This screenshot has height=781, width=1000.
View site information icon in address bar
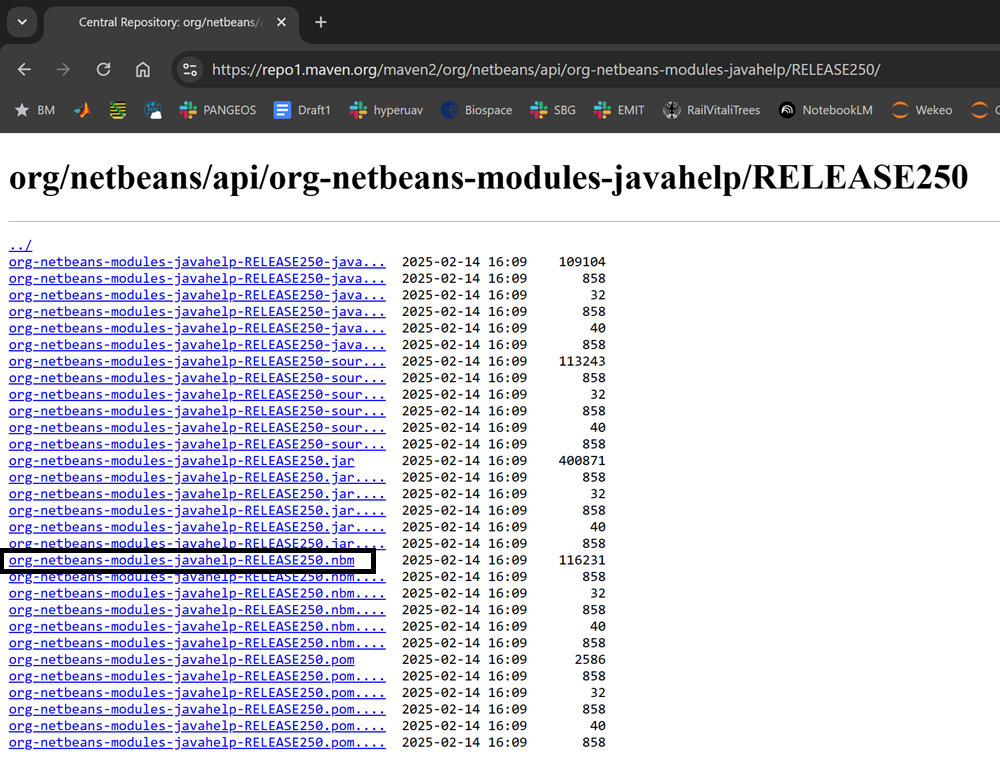click(x=189, y=69)
